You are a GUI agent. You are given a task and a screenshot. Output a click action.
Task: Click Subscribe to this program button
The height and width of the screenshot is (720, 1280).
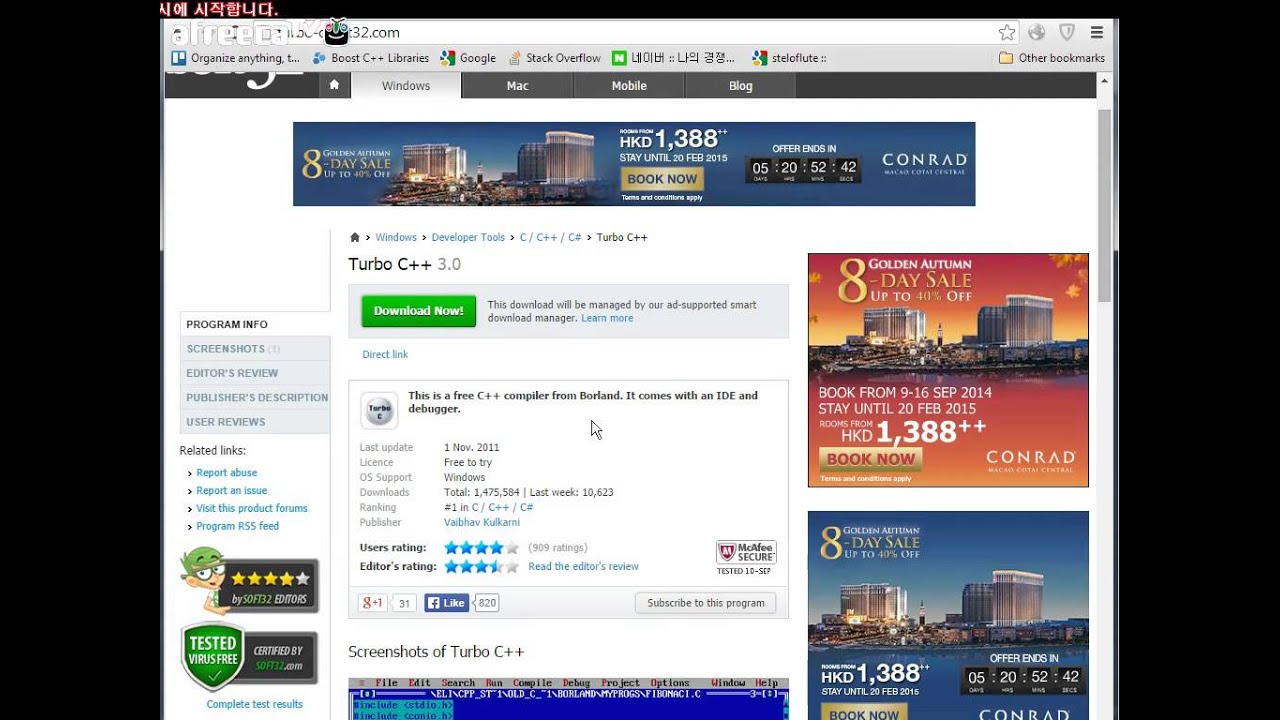705,603
